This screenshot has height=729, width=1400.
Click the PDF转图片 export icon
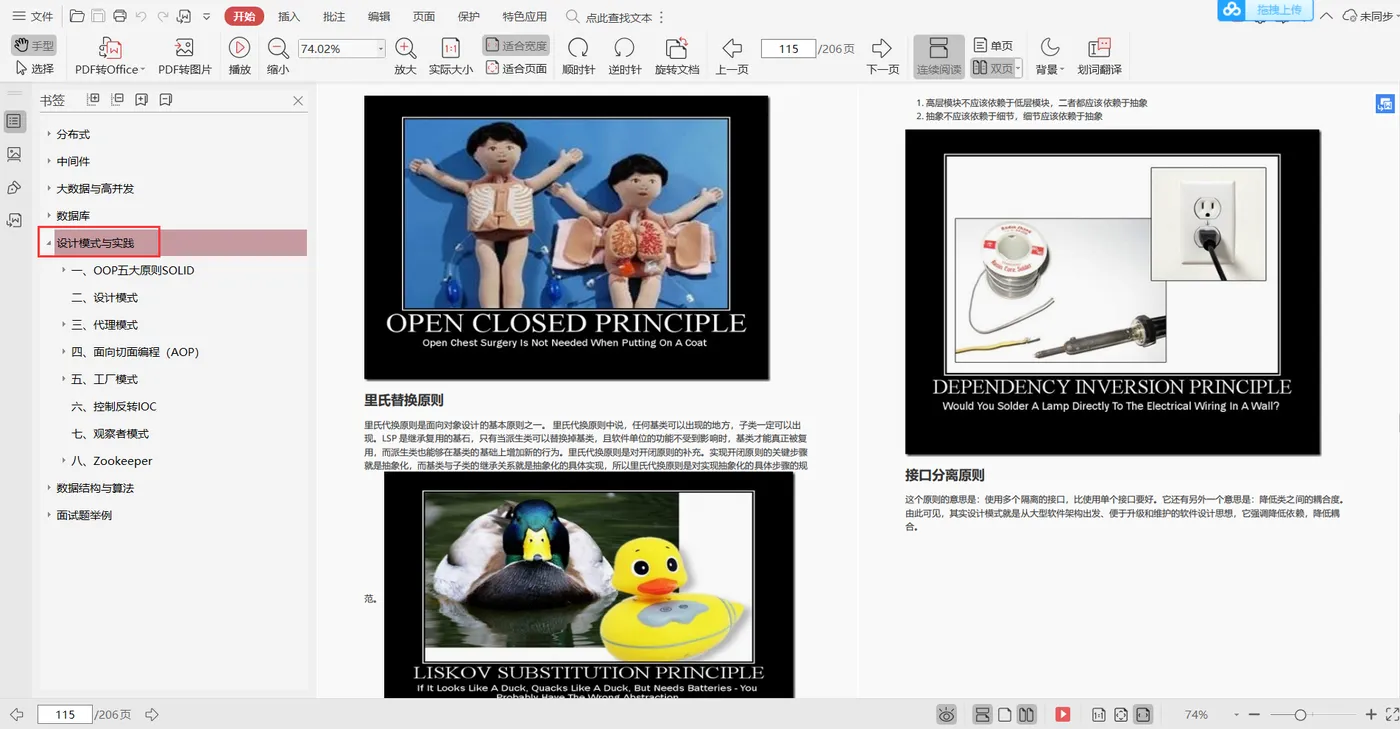184,49
